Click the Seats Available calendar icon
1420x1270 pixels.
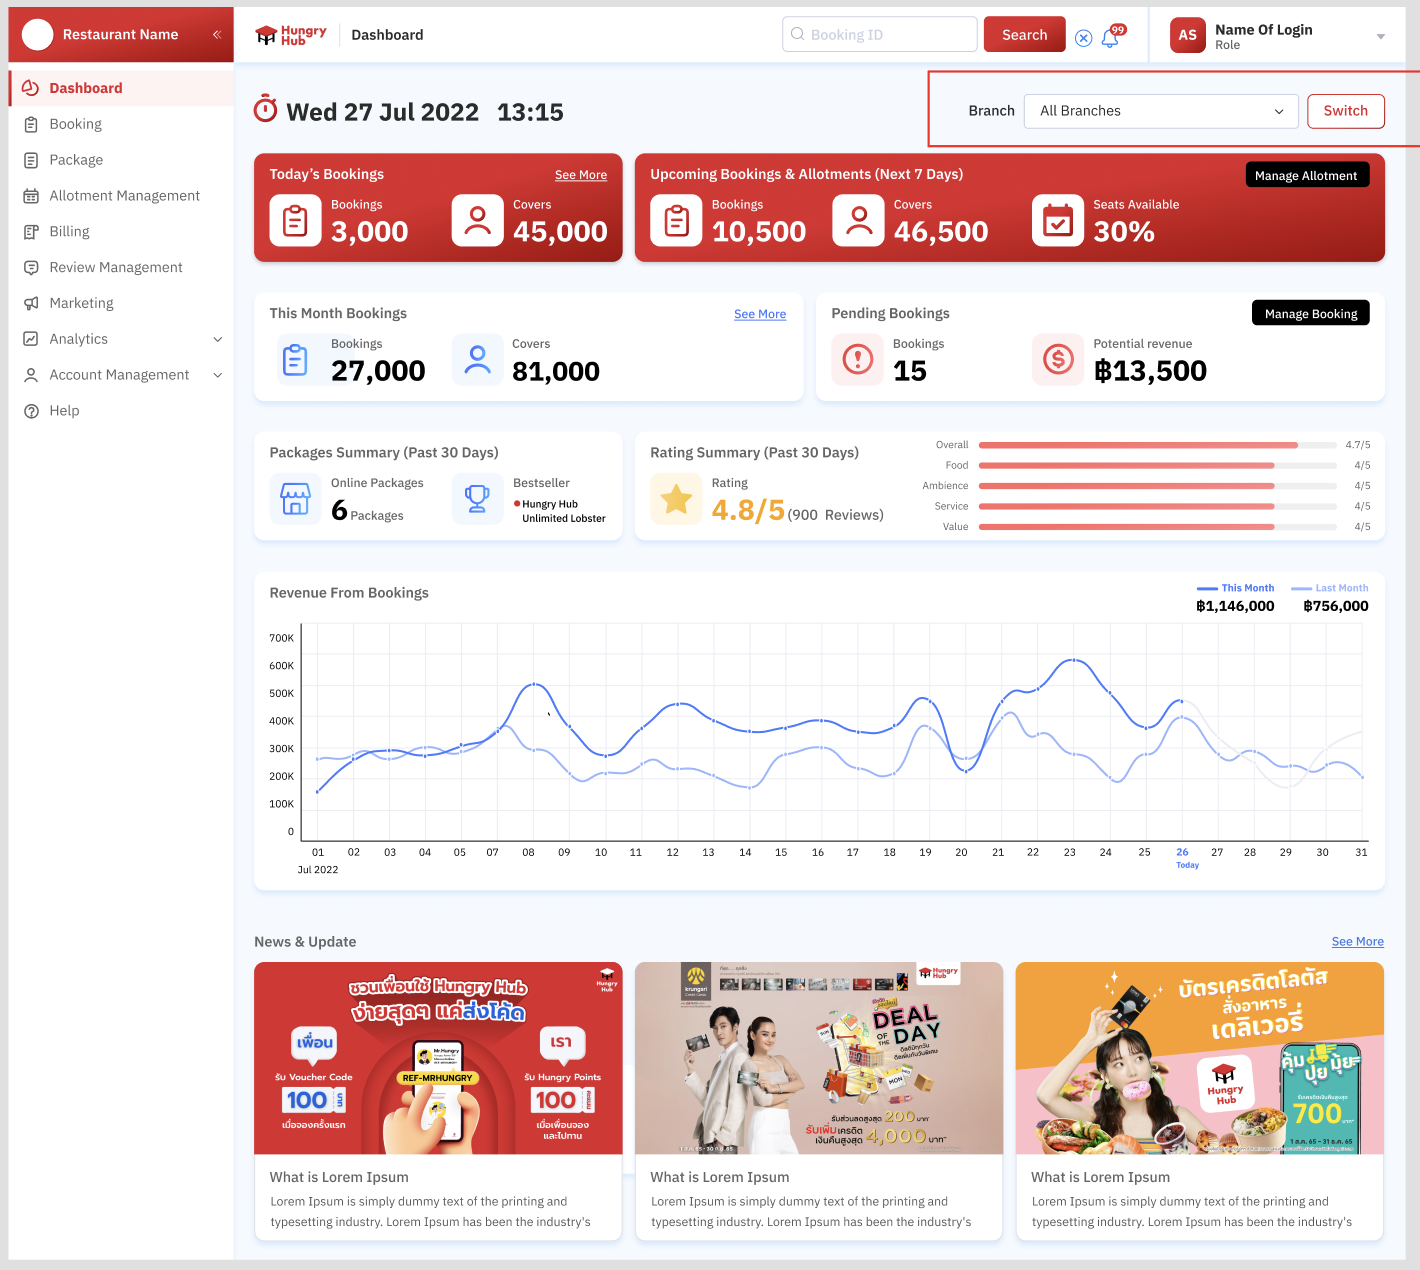(1057, 220)
